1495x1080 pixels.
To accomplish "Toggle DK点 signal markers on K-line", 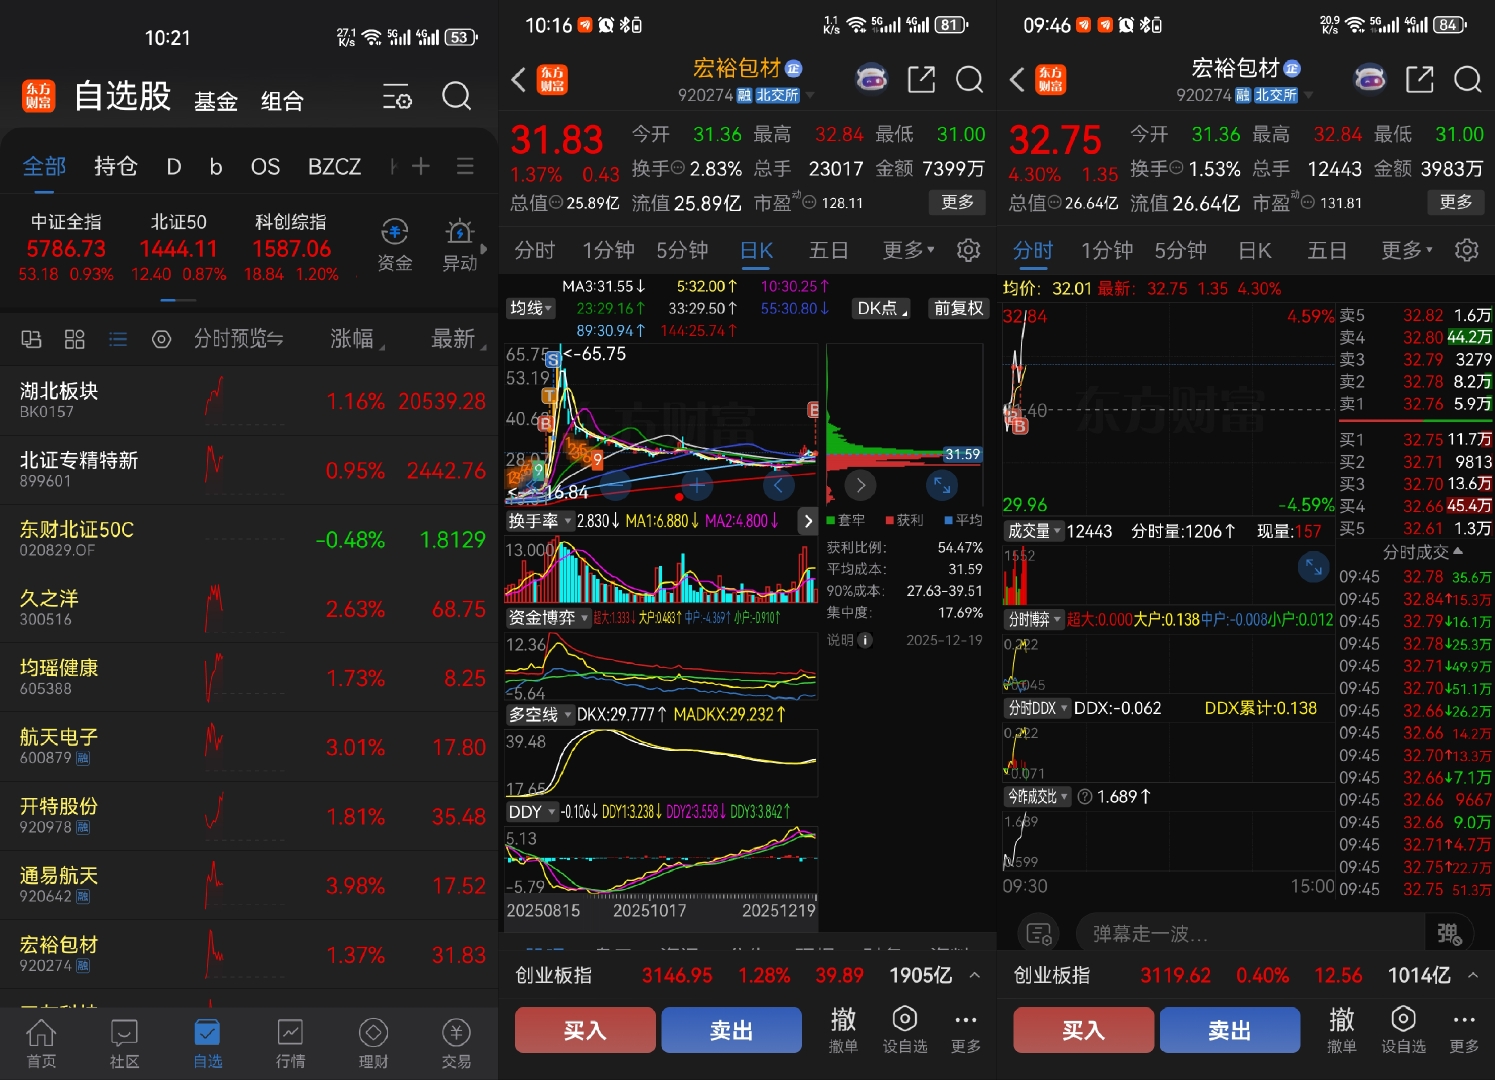I will pos(882,309).
